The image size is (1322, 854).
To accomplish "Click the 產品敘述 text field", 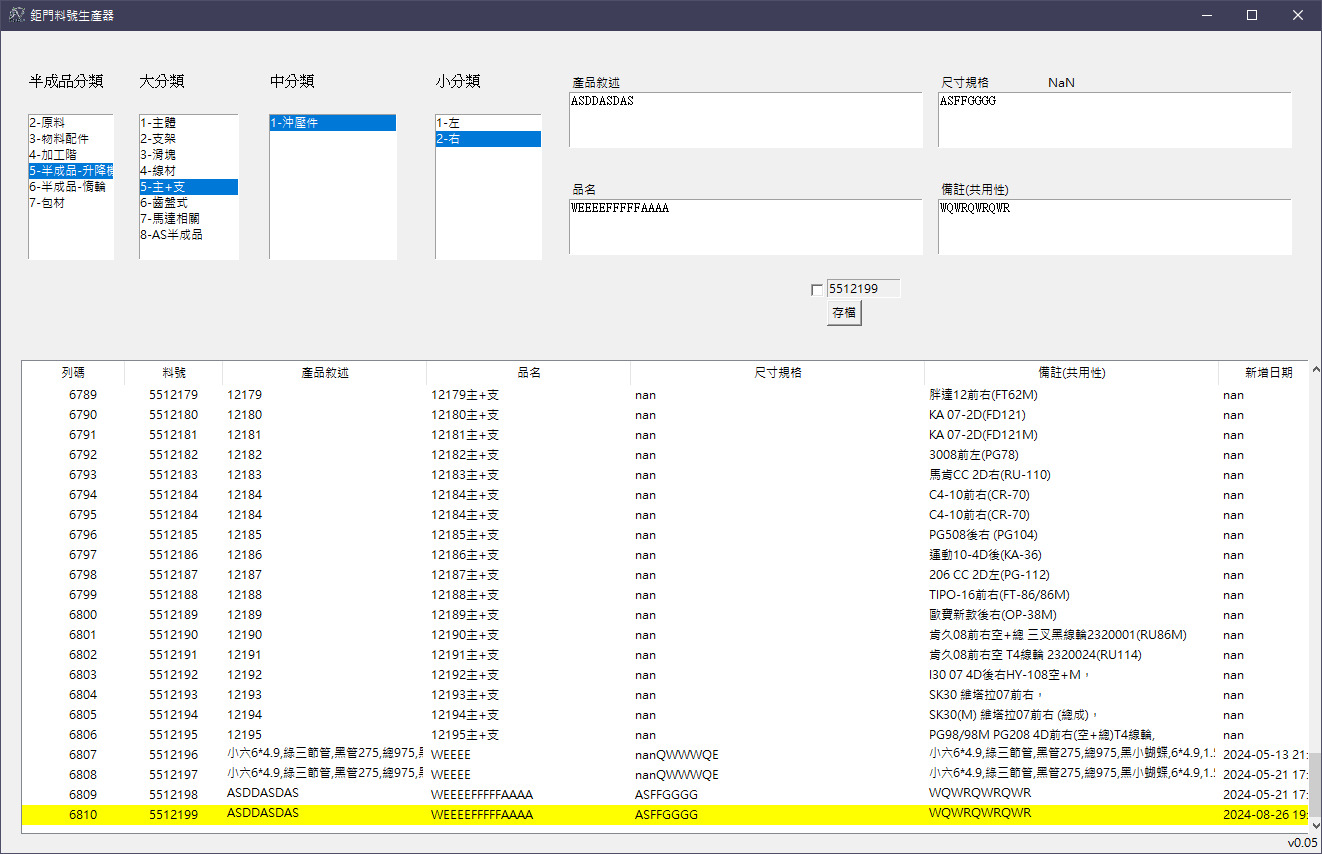I will (745, 120).
